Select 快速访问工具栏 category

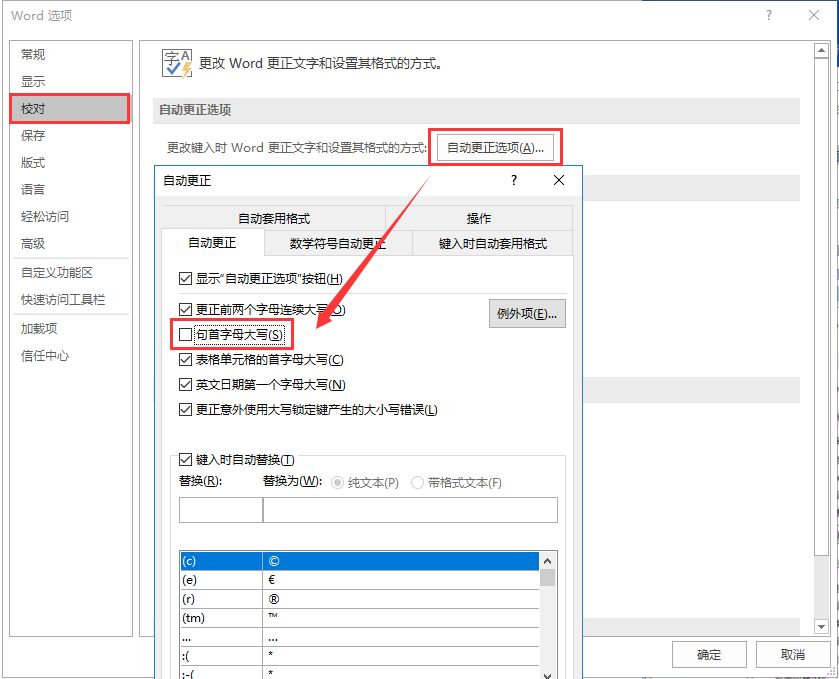tap(63, 300)
